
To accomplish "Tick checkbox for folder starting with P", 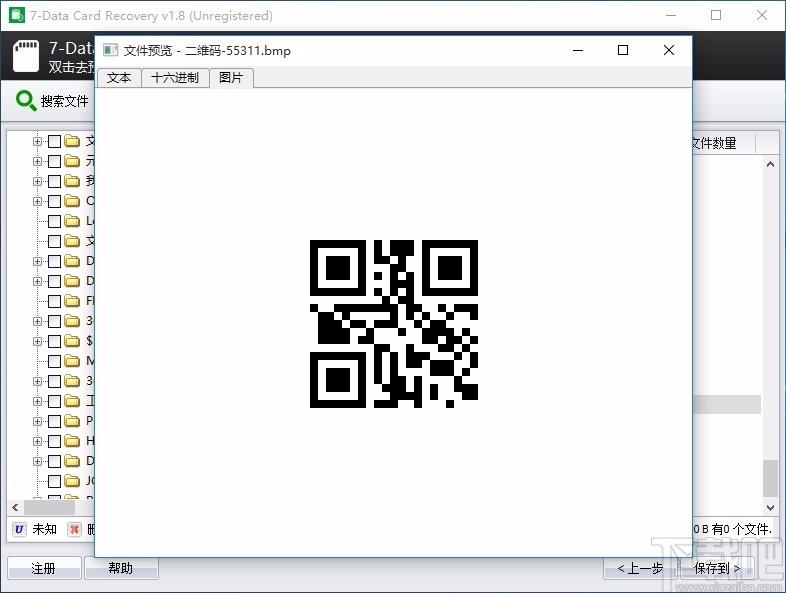I will point(54,422).
